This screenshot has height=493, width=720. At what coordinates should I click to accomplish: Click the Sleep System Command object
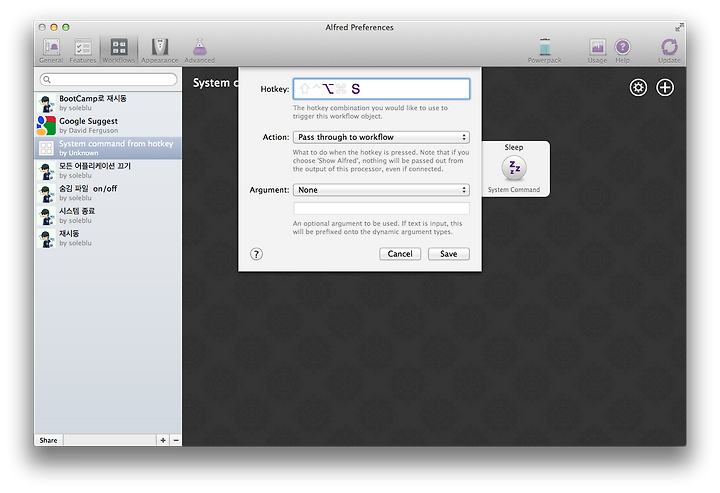click(x=514, y=169)
